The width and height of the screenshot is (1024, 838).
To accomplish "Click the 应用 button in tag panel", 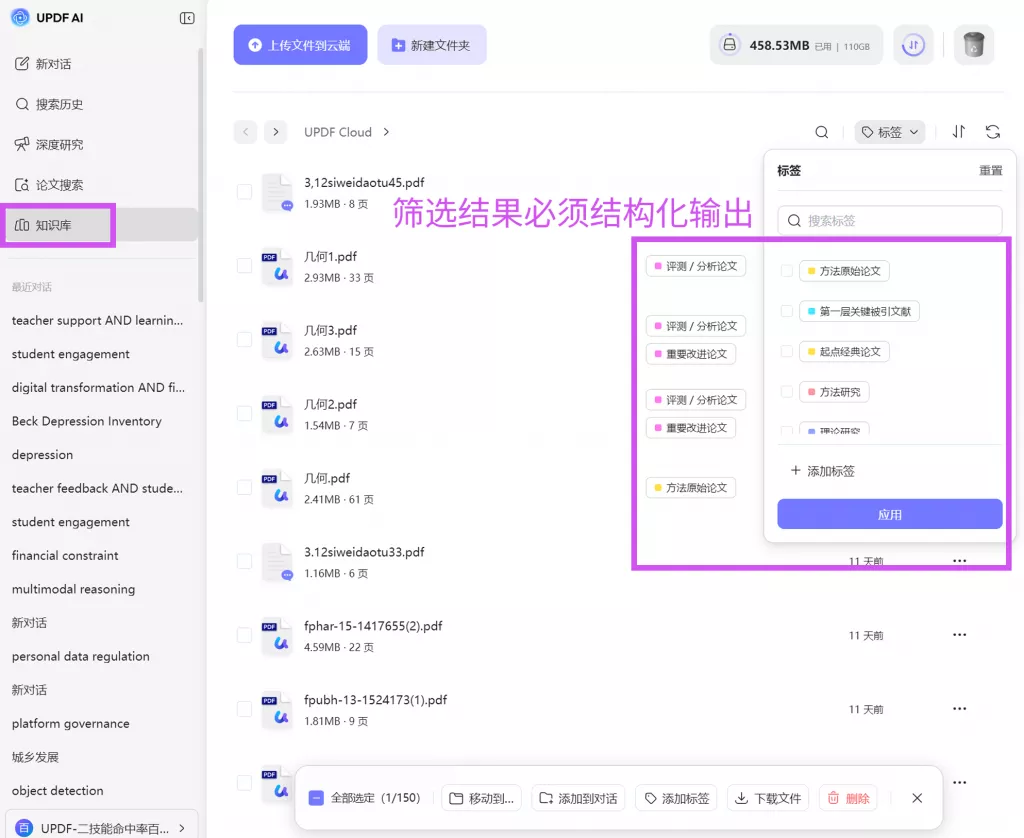I will pyautogui.click(x=889, y=515).
